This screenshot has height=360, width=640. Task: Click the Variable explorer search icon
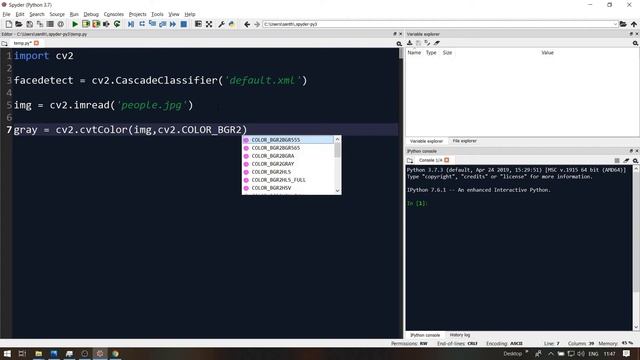coord(635,43)
